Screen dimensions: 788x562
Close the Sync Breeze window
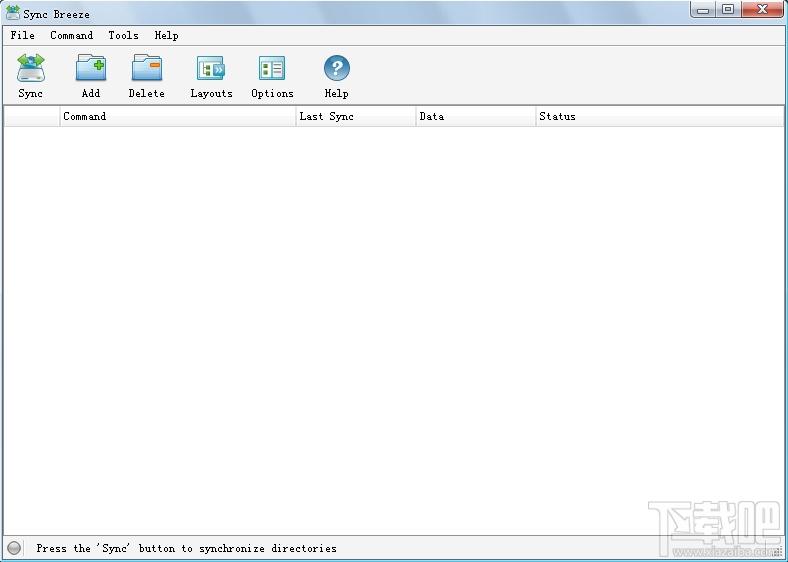coord(762,10)
